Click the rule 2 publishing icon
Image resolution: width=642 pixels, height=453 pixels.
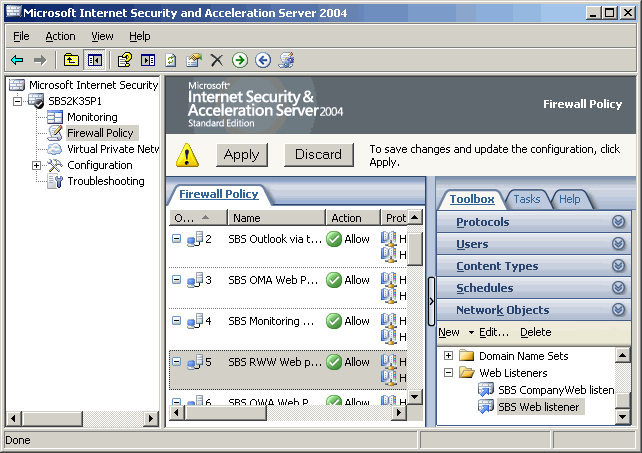[x=195, y=239]
